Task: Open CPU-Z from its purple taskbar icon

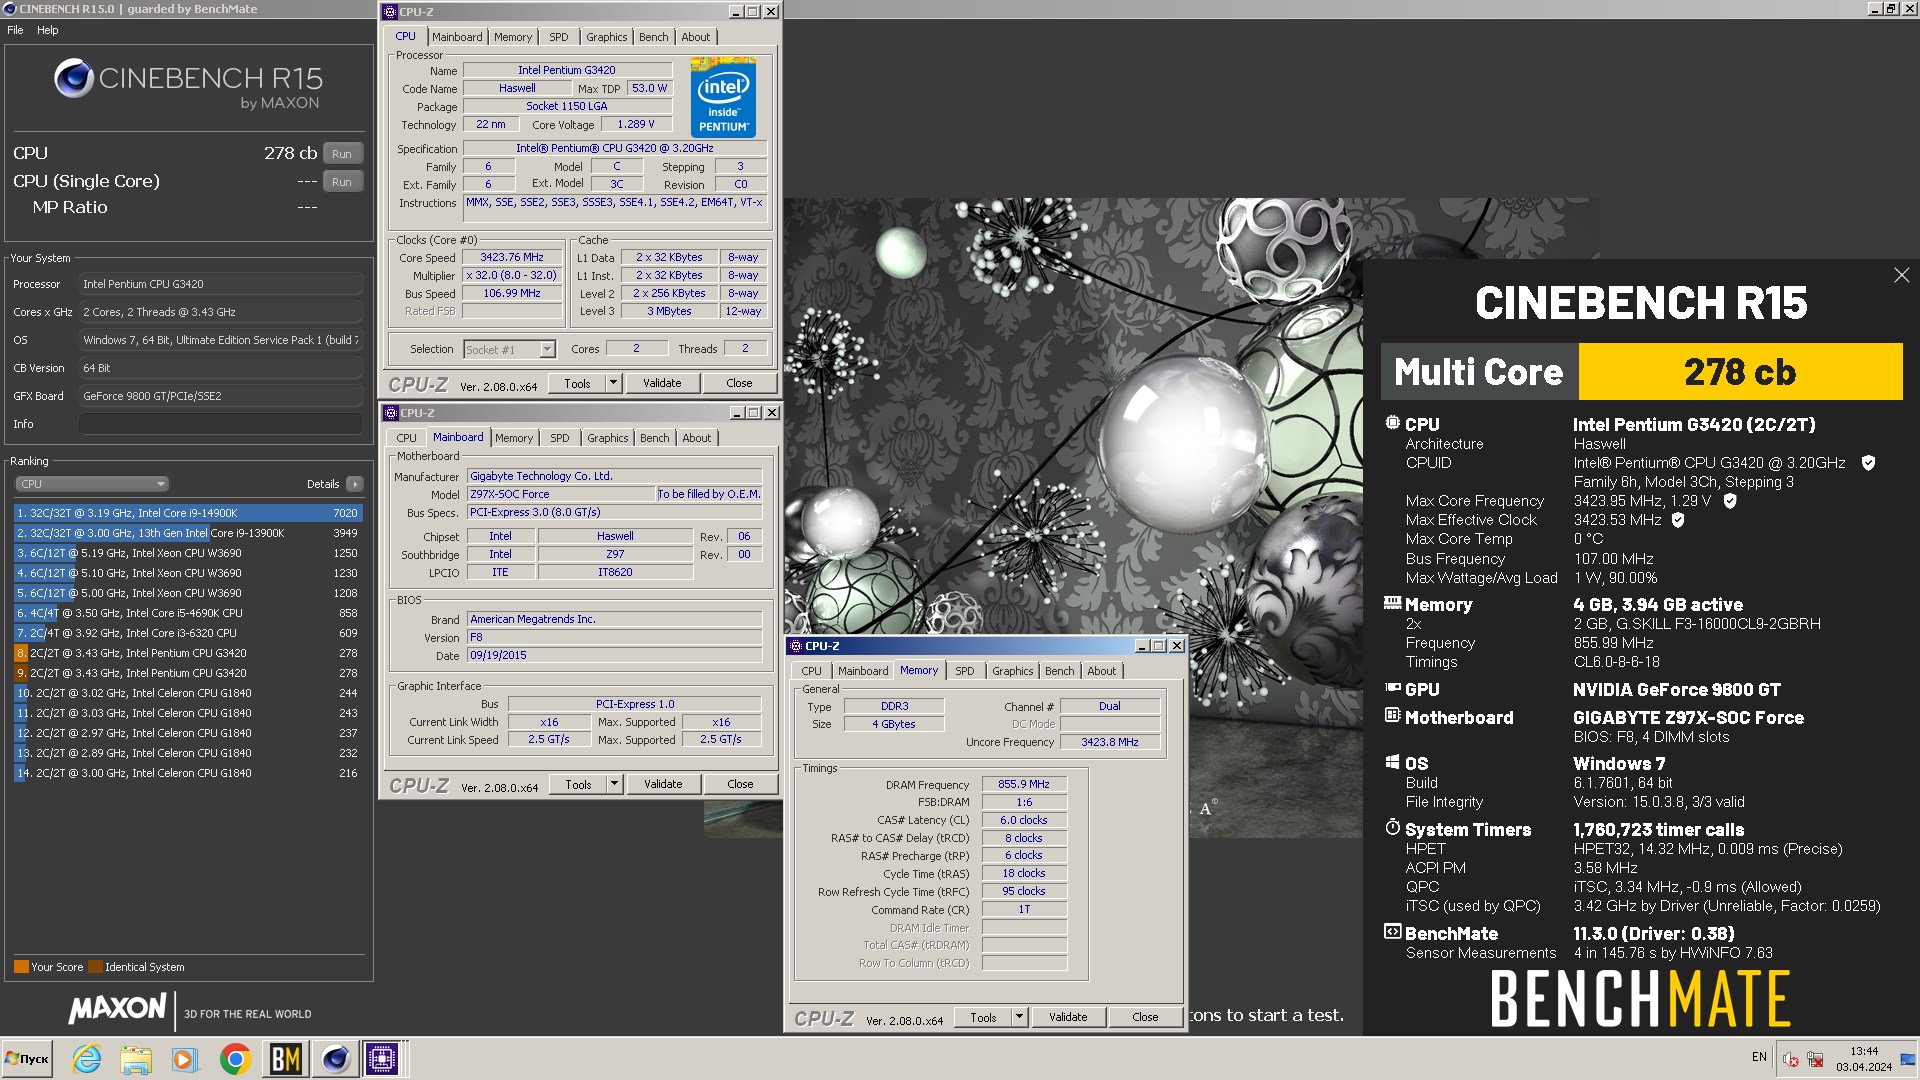Action: [x=382, y=1059]
